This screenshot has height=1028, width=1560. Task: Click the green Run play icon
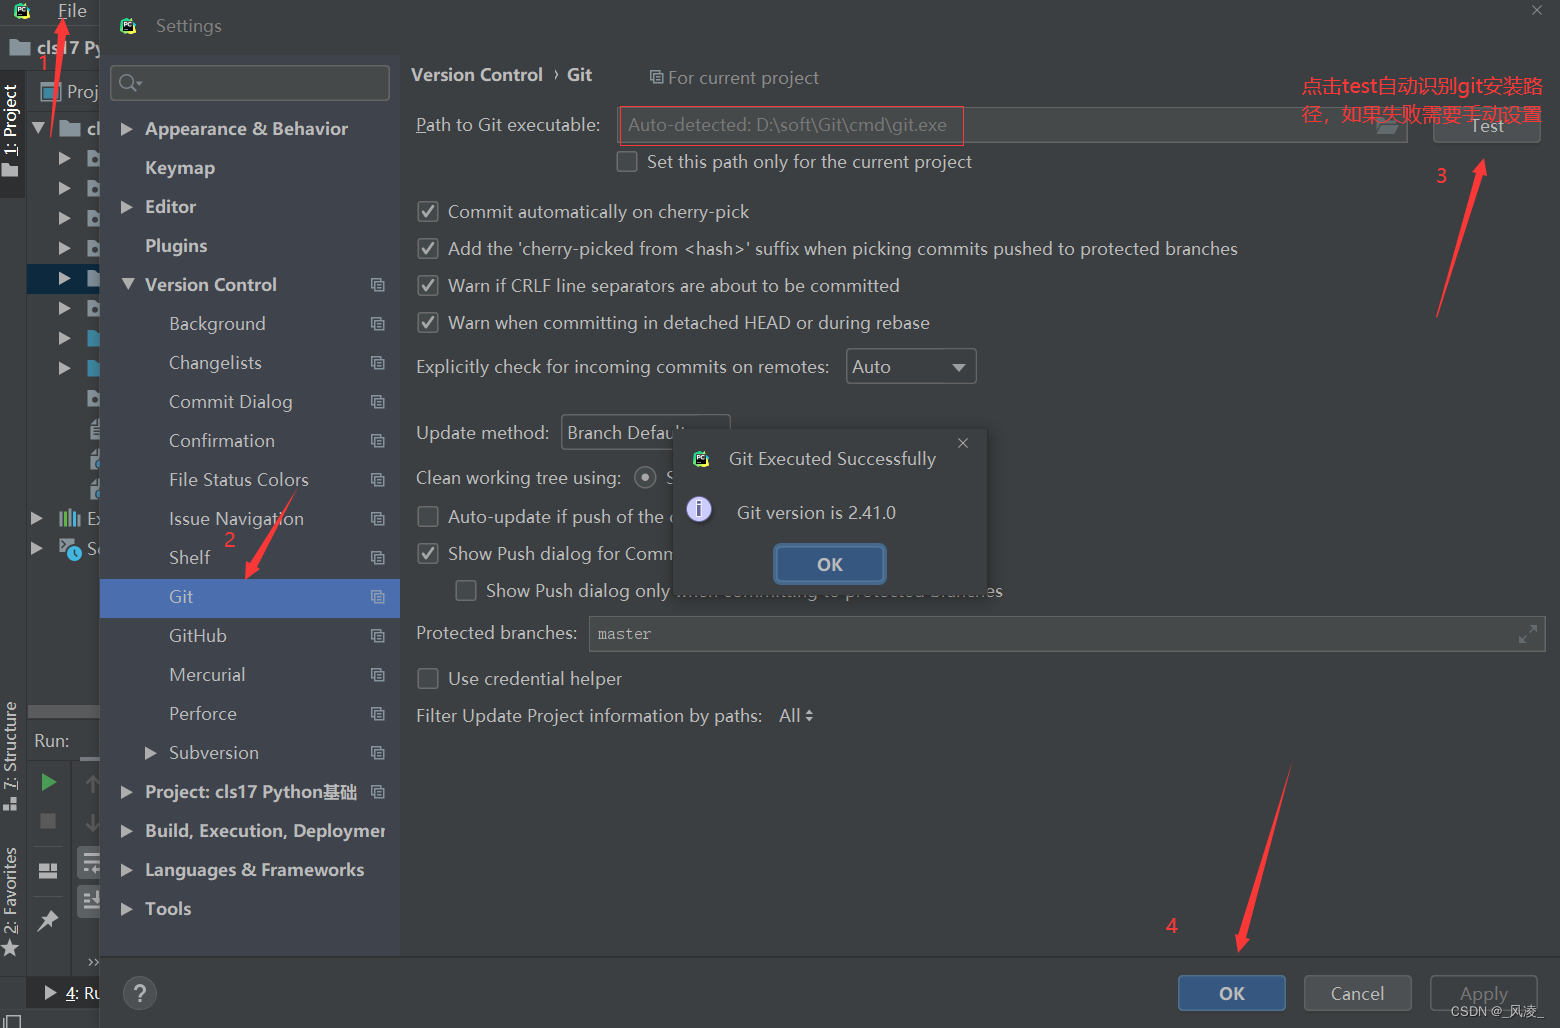click(48, 782)
